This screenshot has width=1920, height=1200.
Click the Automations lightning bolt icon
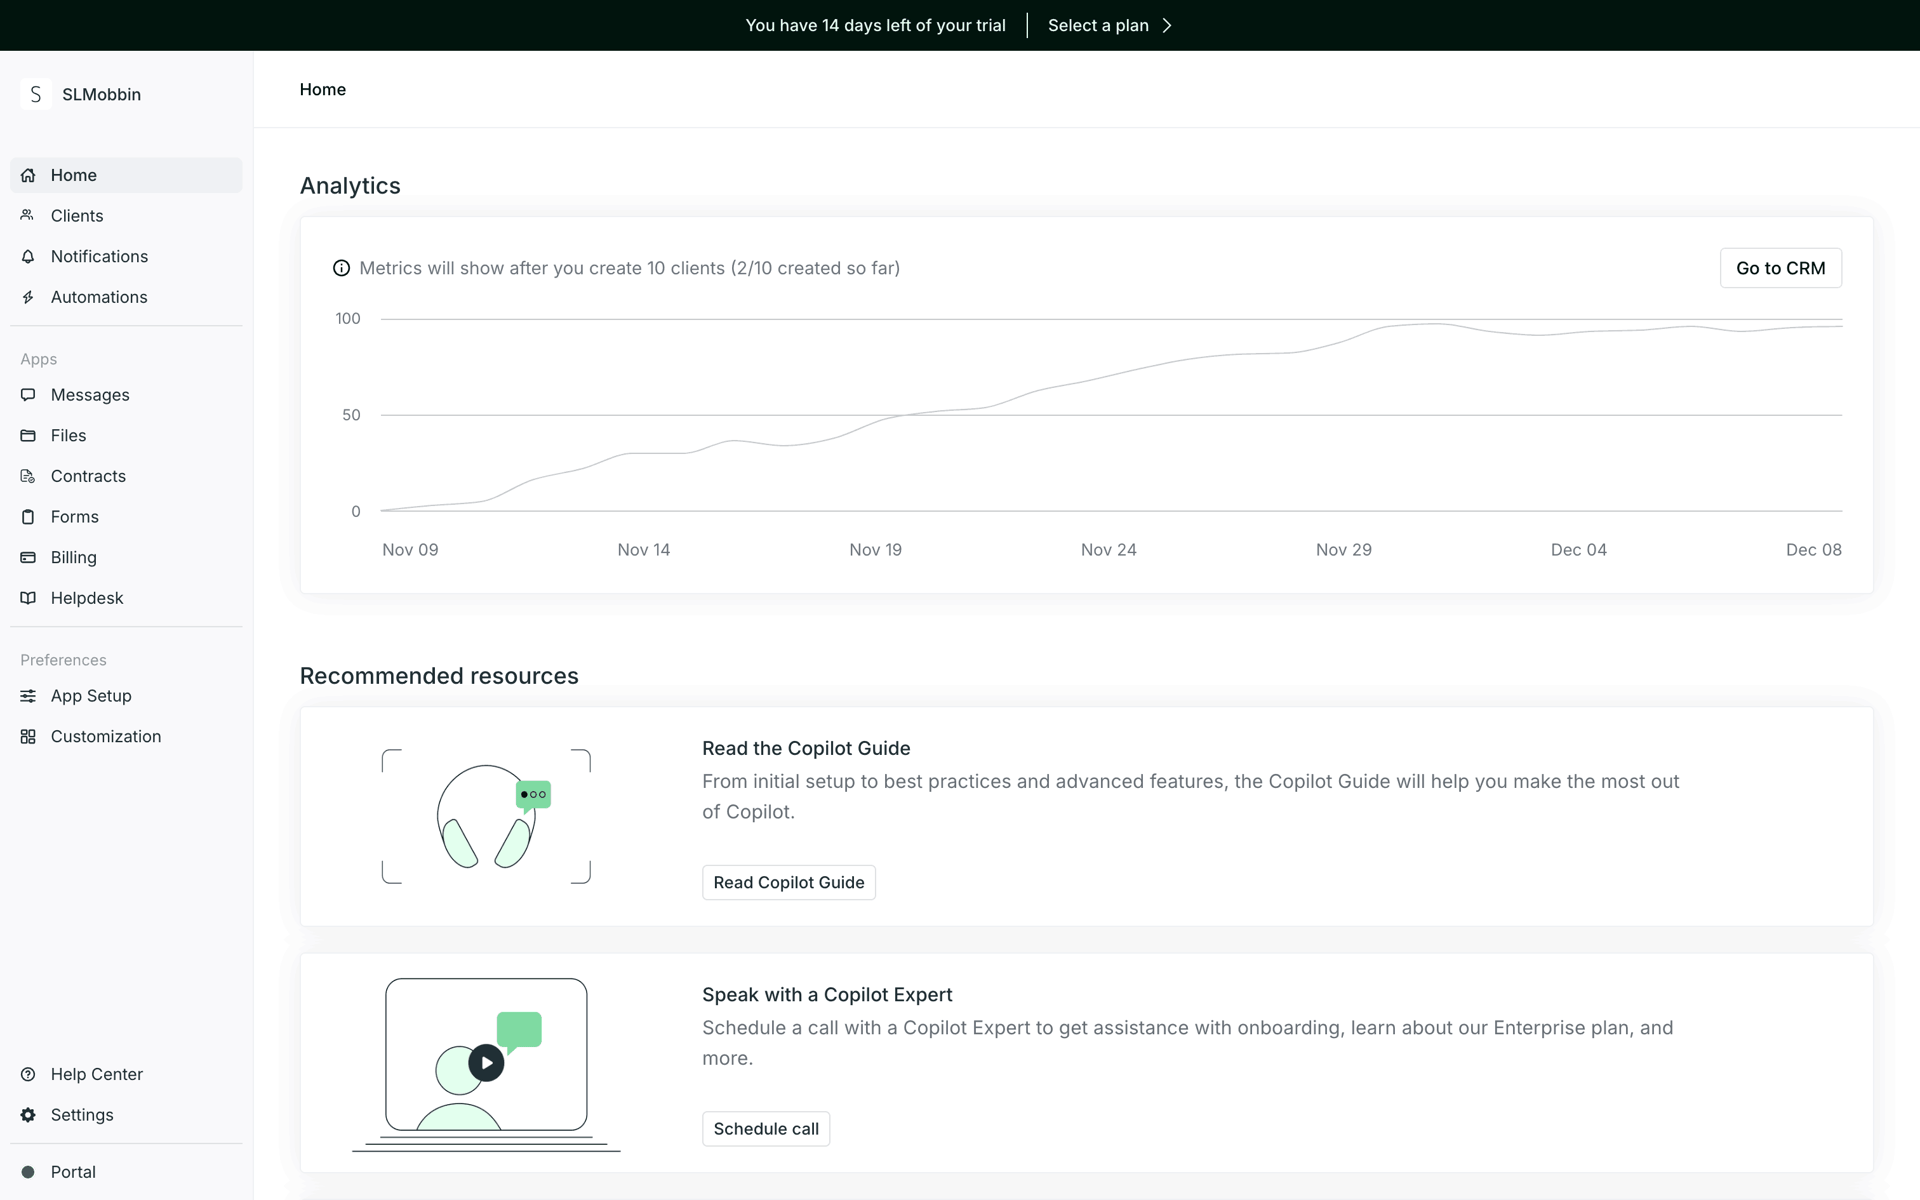click(28, 297)
